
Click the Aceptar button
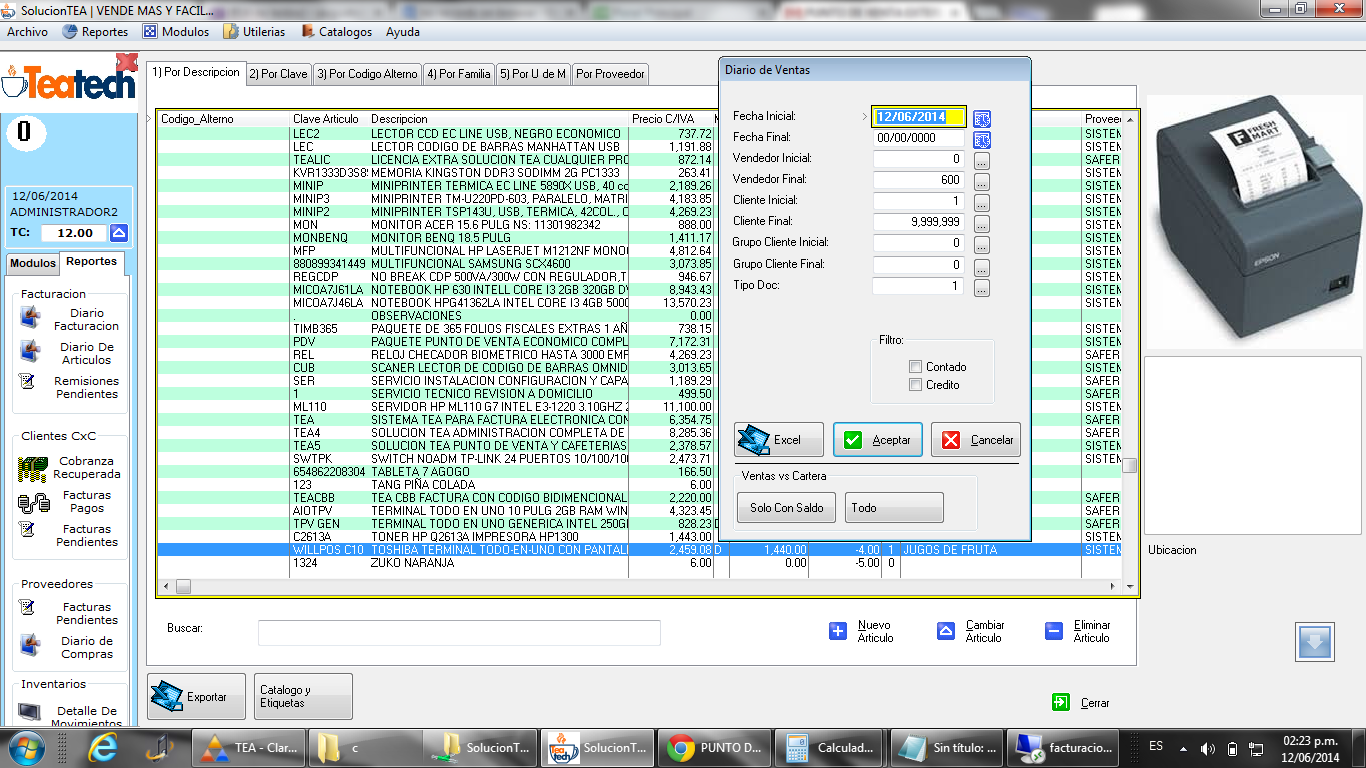(x=877, y=439)
